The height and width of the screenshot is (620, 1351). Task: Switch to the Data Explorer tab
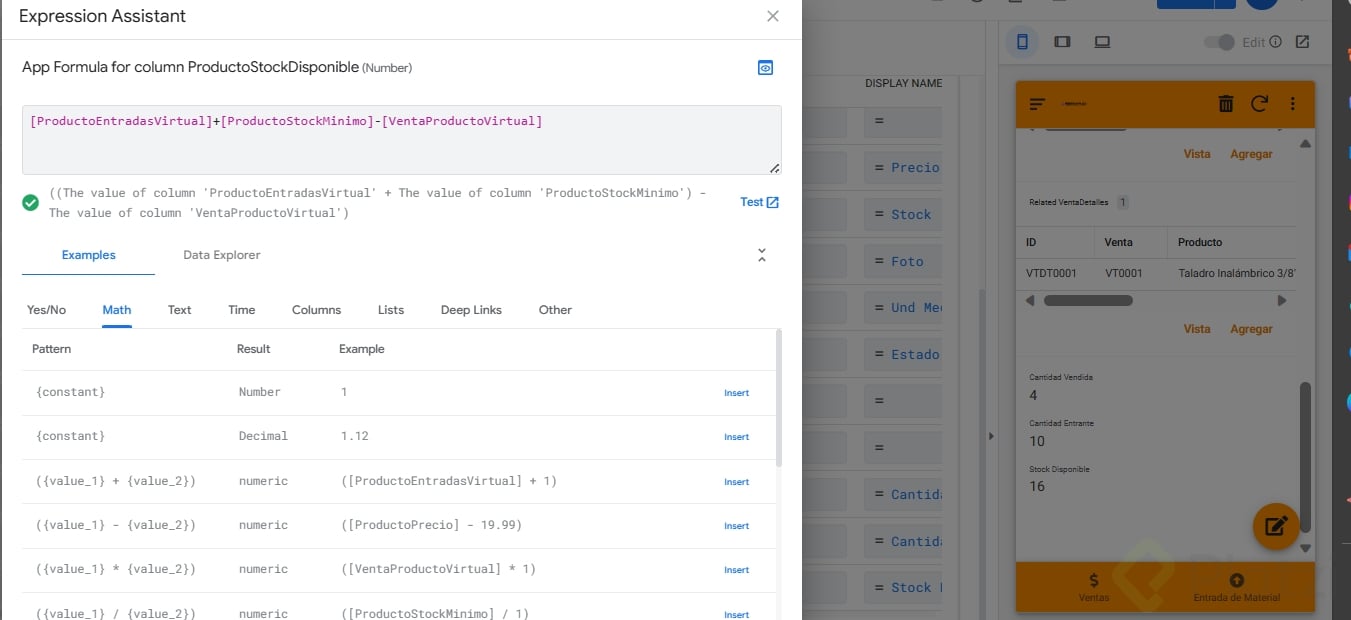click(221, 255)
